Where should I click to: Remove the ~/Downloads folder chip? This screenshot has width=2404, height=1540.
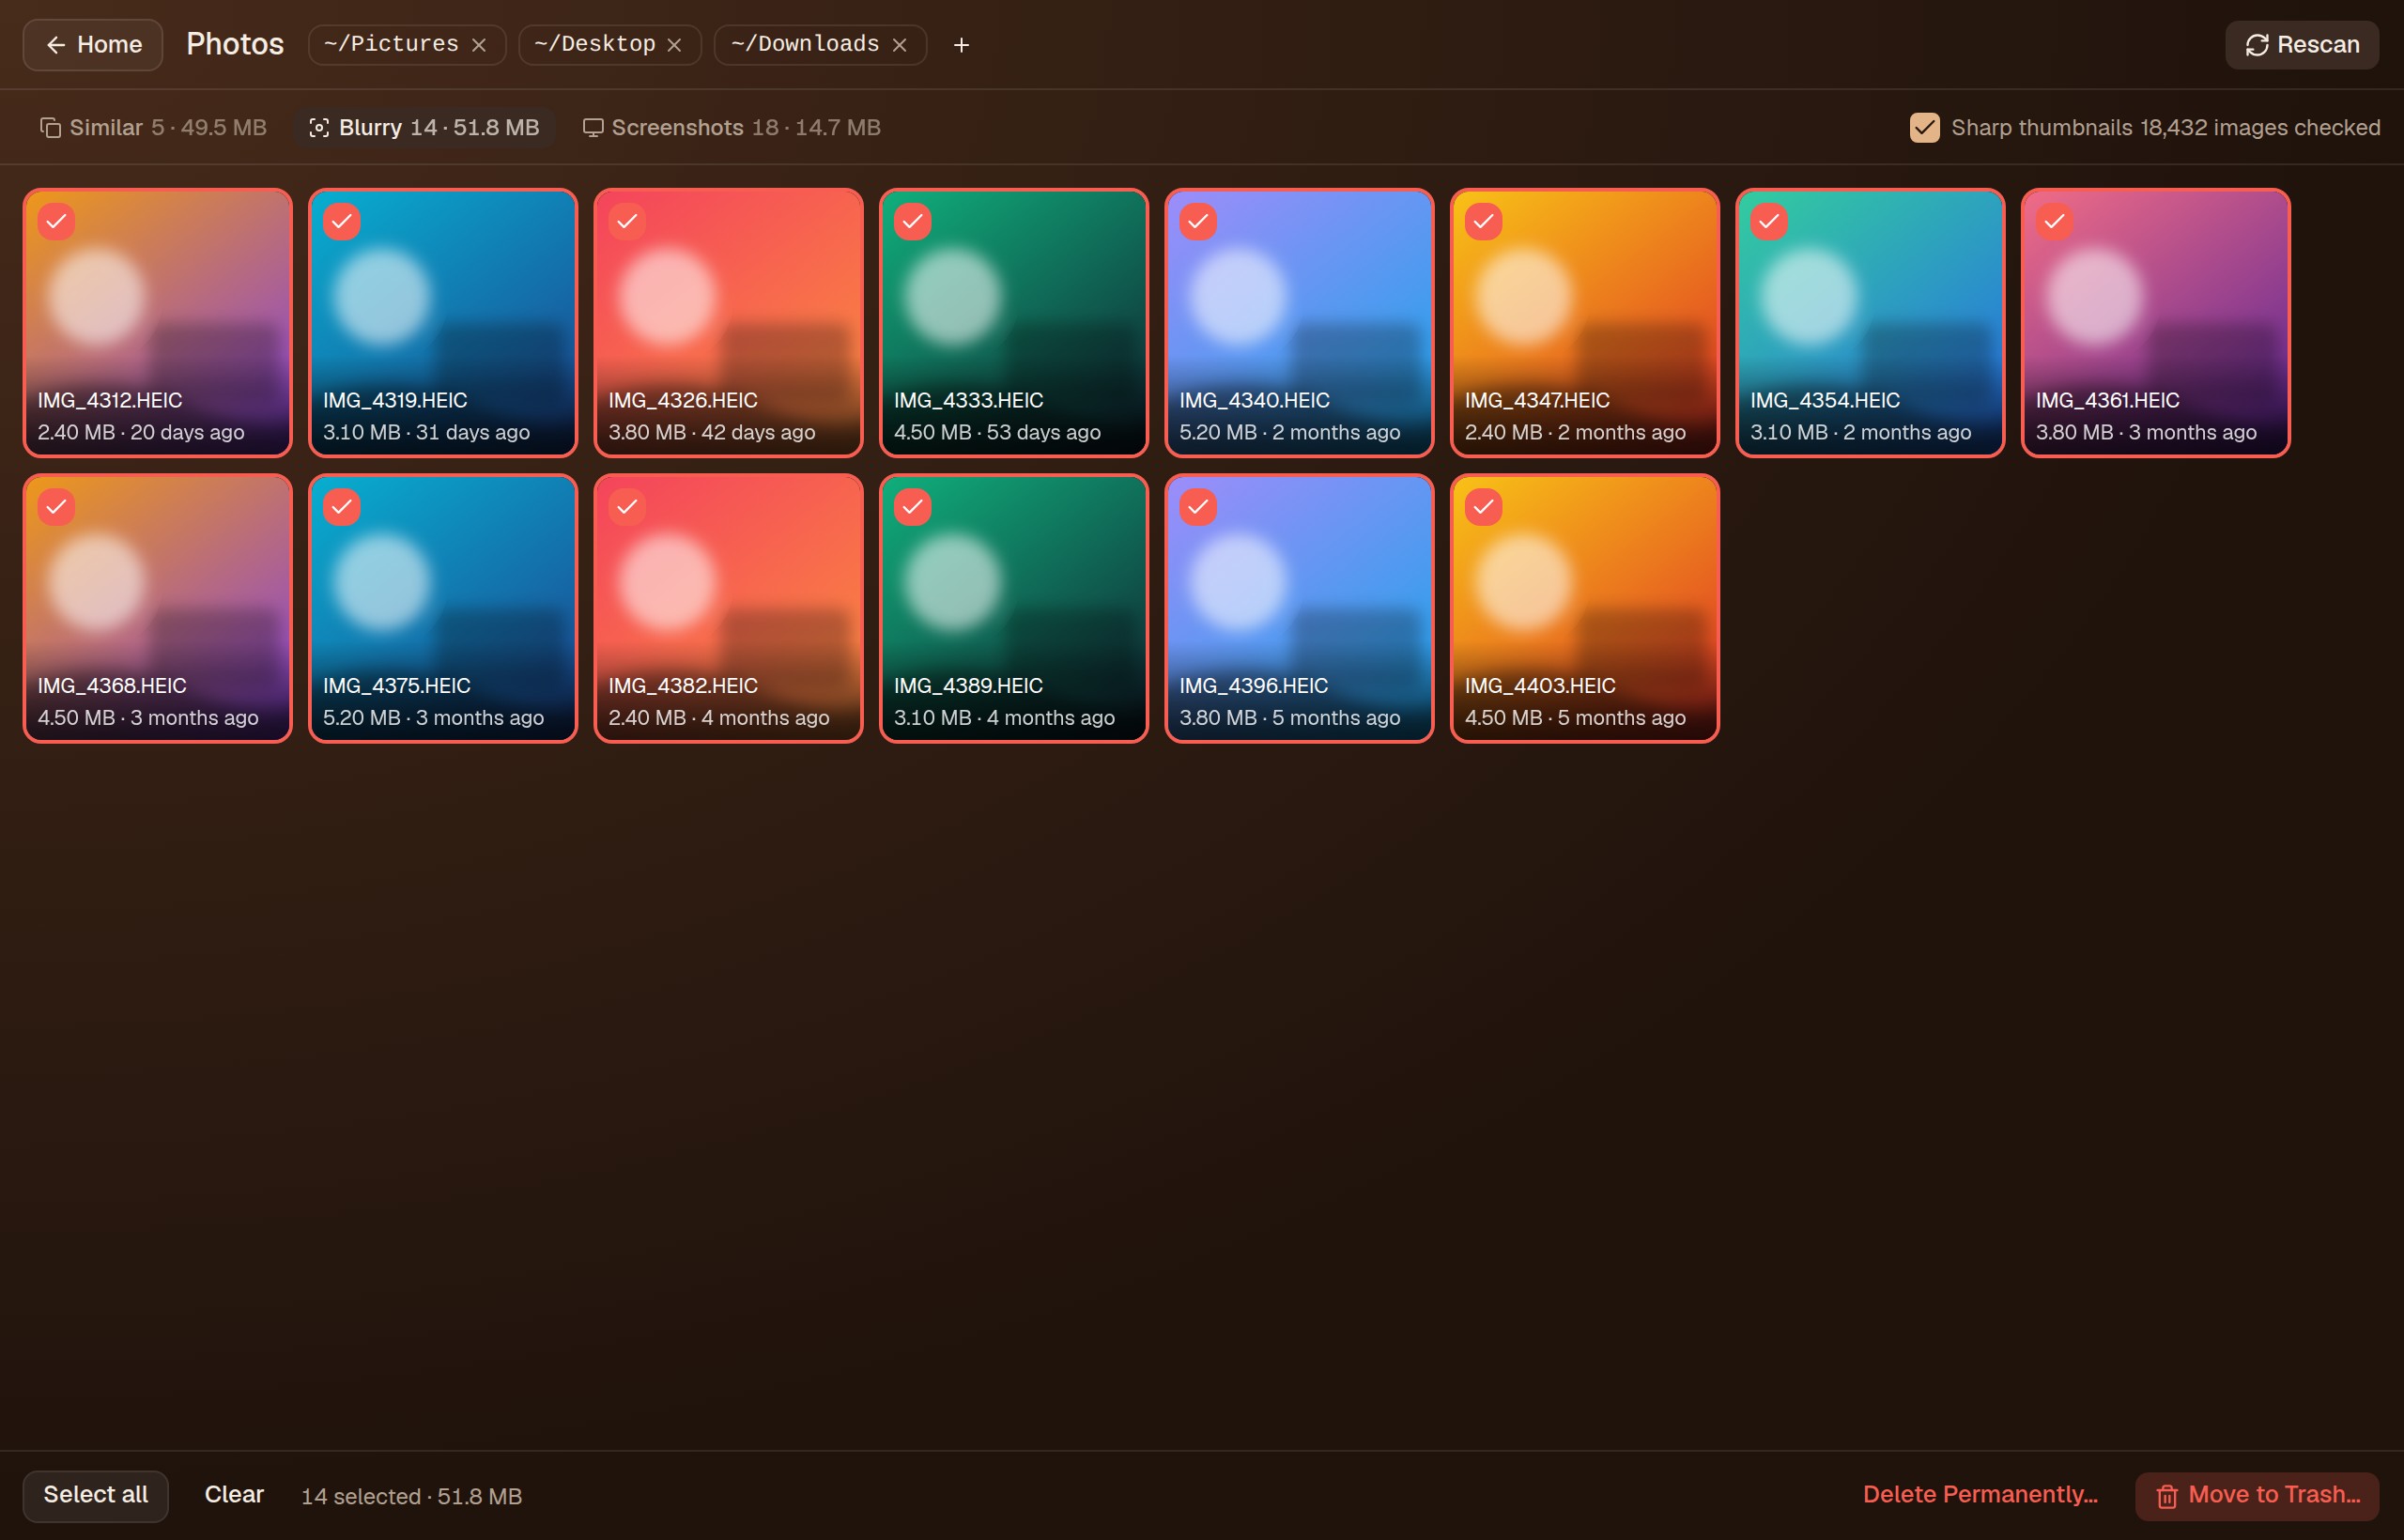(899, 45)
